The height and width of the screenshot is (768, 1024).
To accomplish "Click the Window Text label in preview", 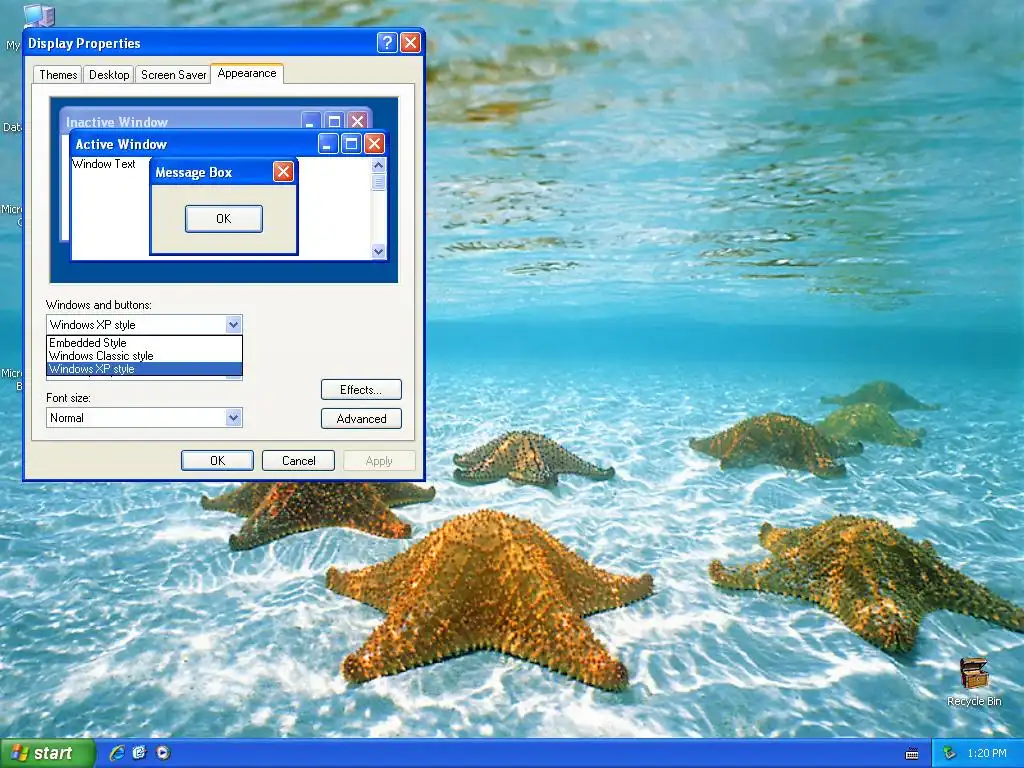I will (x=104, y=164).
